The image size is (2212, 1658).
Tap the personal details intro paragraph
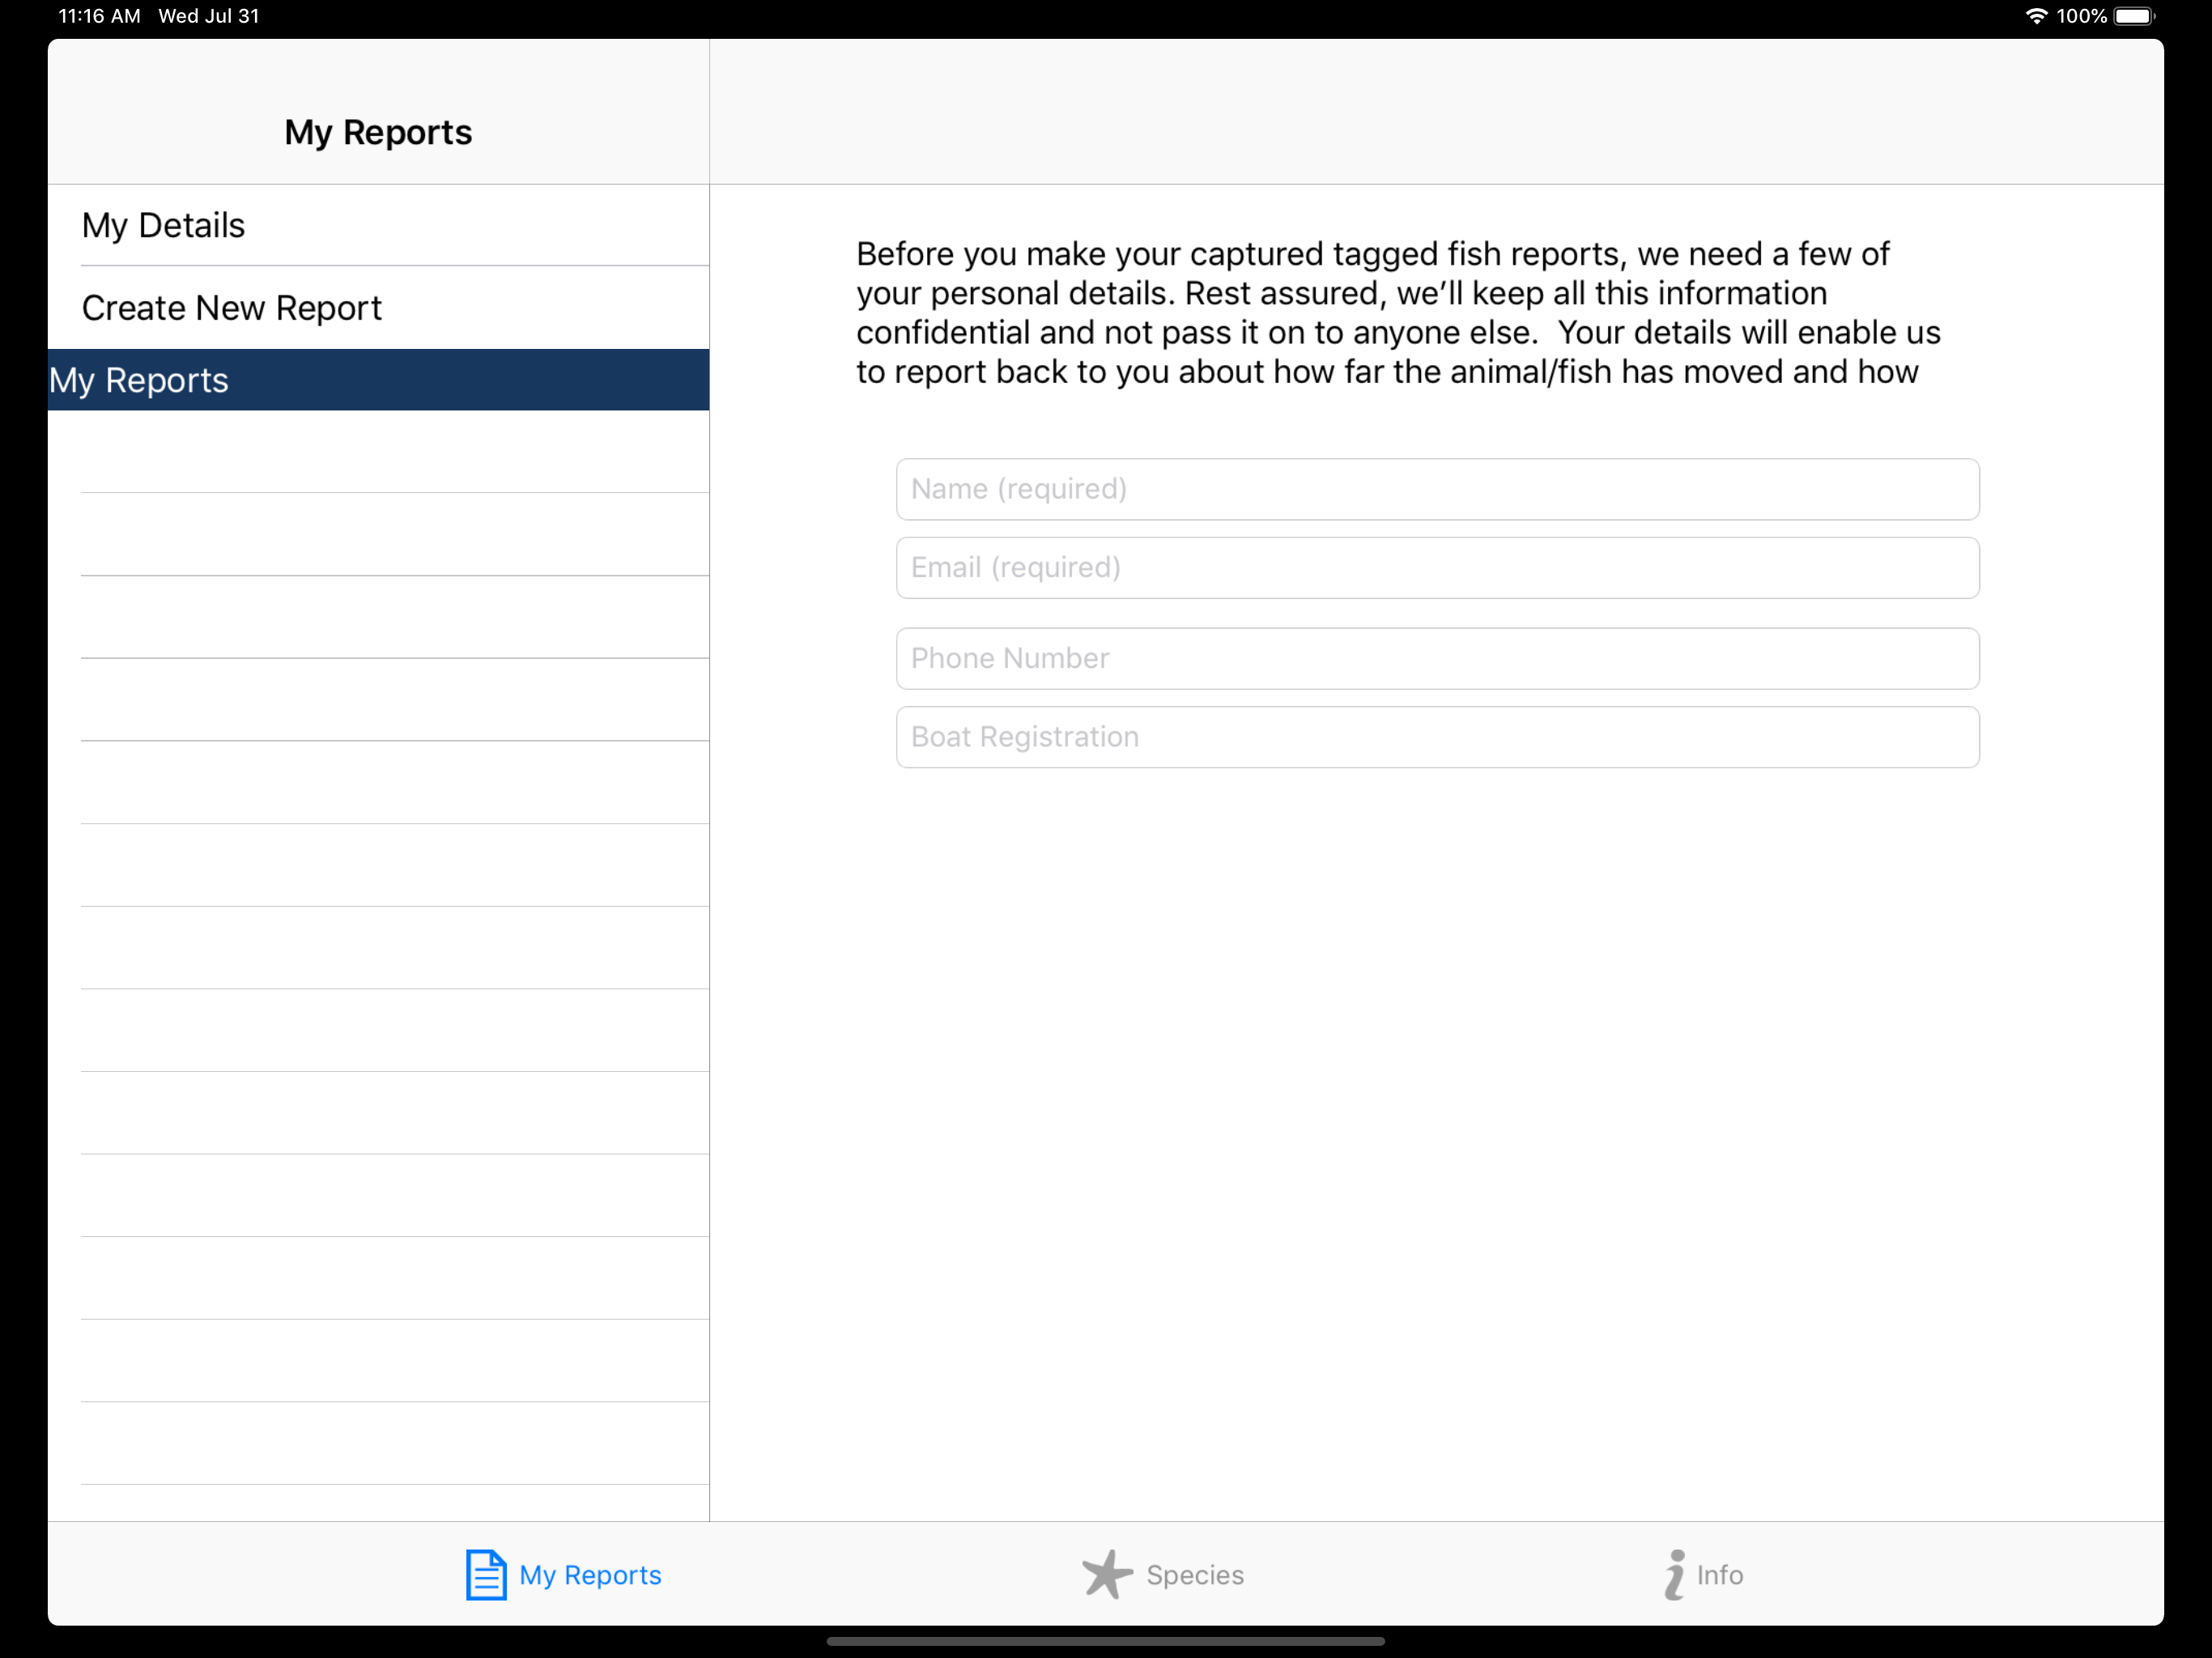click(x=1398, y=312)
